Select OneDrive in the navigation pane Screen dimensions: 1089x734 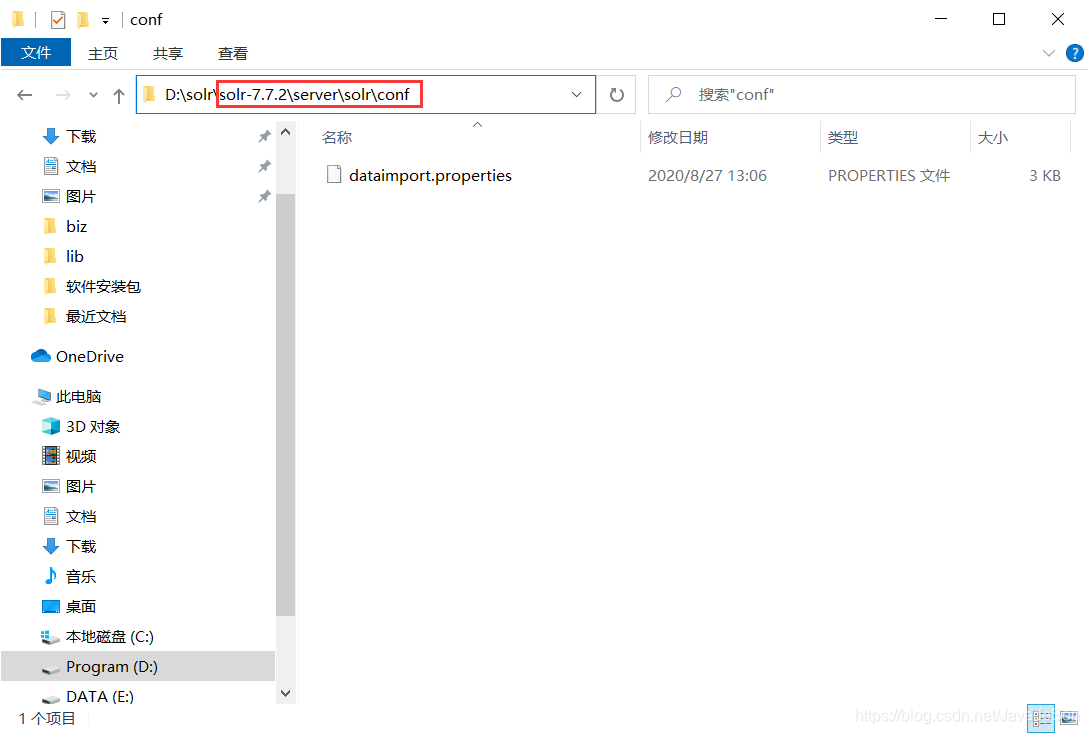pos(90,356)
